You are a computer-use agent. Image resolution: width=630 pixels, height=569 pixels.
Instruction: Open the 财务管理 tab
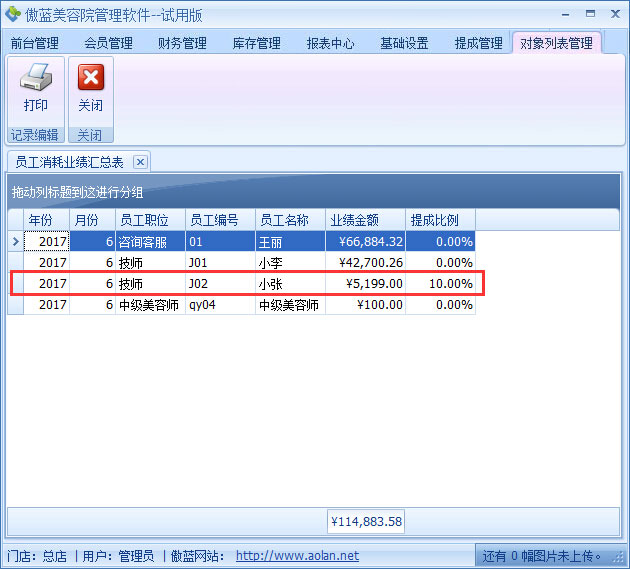[x=182, y=43]
